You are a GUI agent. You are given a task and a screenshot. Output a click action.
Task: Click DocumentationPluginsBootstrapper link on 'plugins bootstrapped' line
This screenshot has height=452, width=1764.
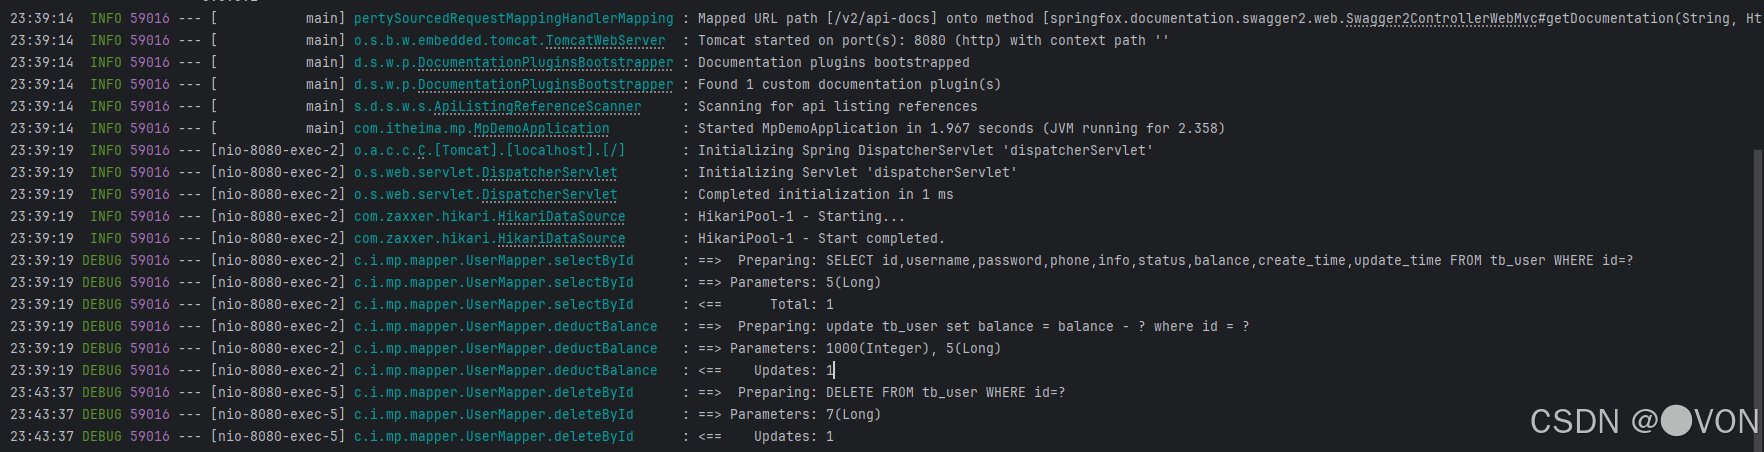click(545, 63)
